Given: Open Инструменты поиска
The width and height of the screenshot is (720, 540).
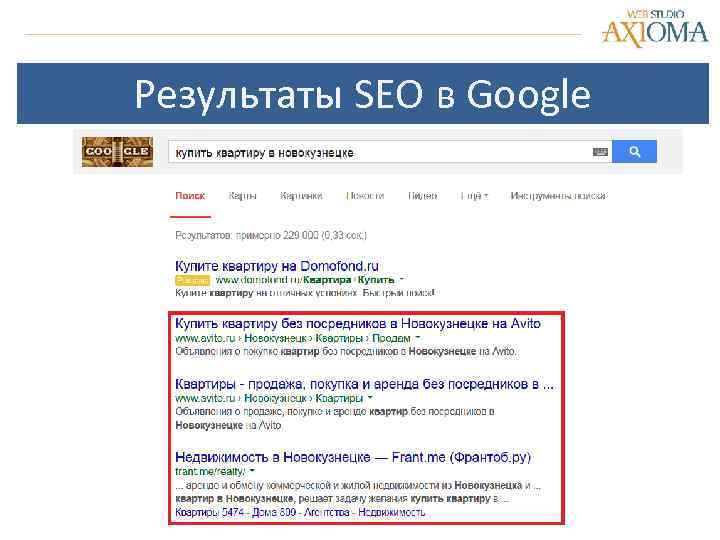Looking at the screenshot, I should tap(558, 196).
